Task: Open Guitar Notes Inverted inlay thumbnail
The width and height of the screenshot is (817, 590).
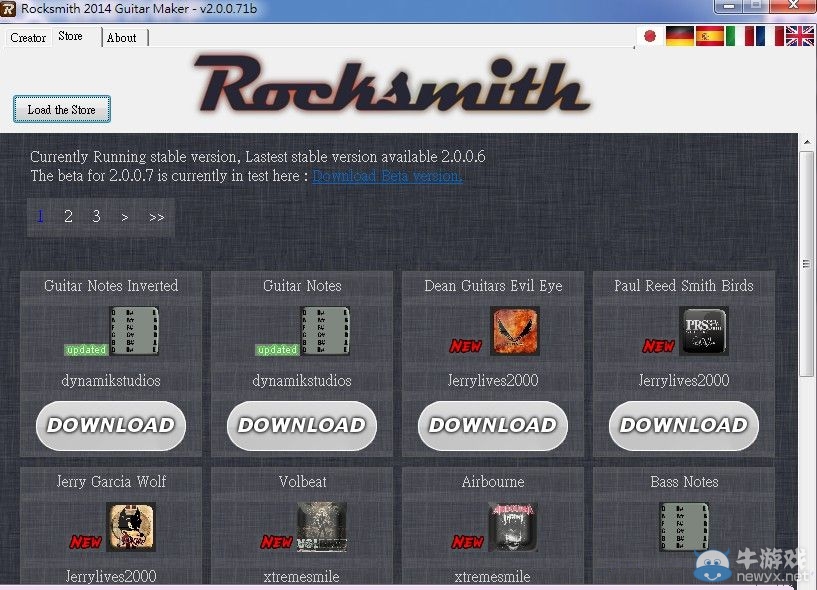Action: pyautogui.click(x=134, y=331)
